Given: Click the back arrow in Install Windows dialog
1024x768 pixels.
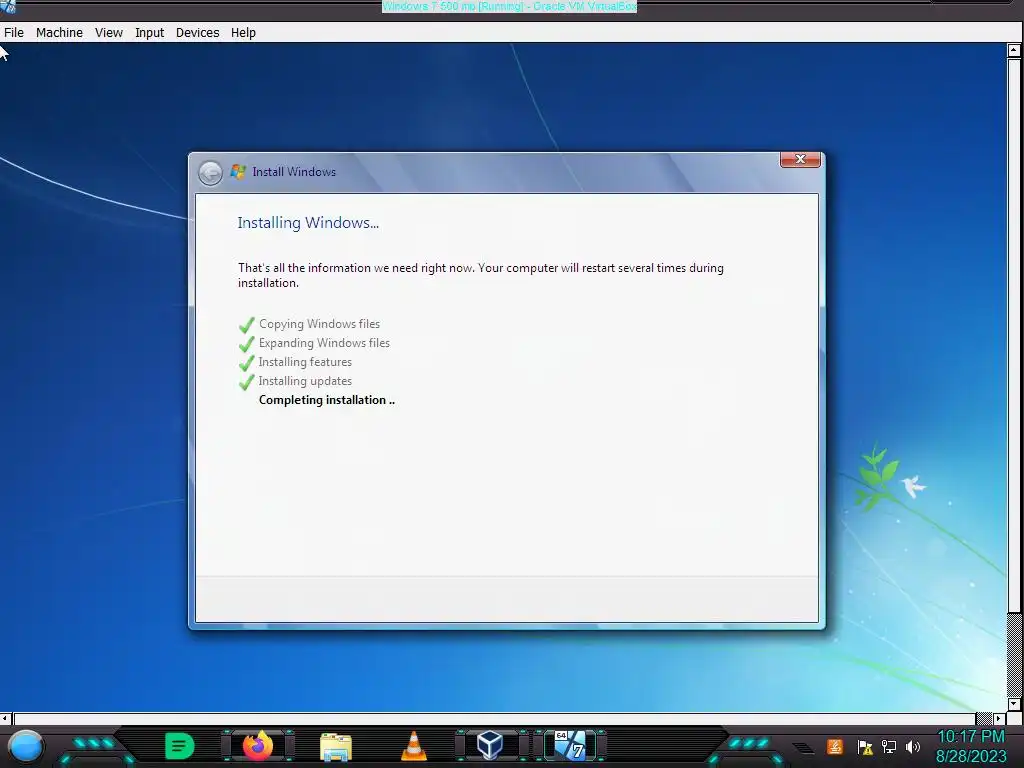Looking at the screenshot, I should tap(210, 173).
